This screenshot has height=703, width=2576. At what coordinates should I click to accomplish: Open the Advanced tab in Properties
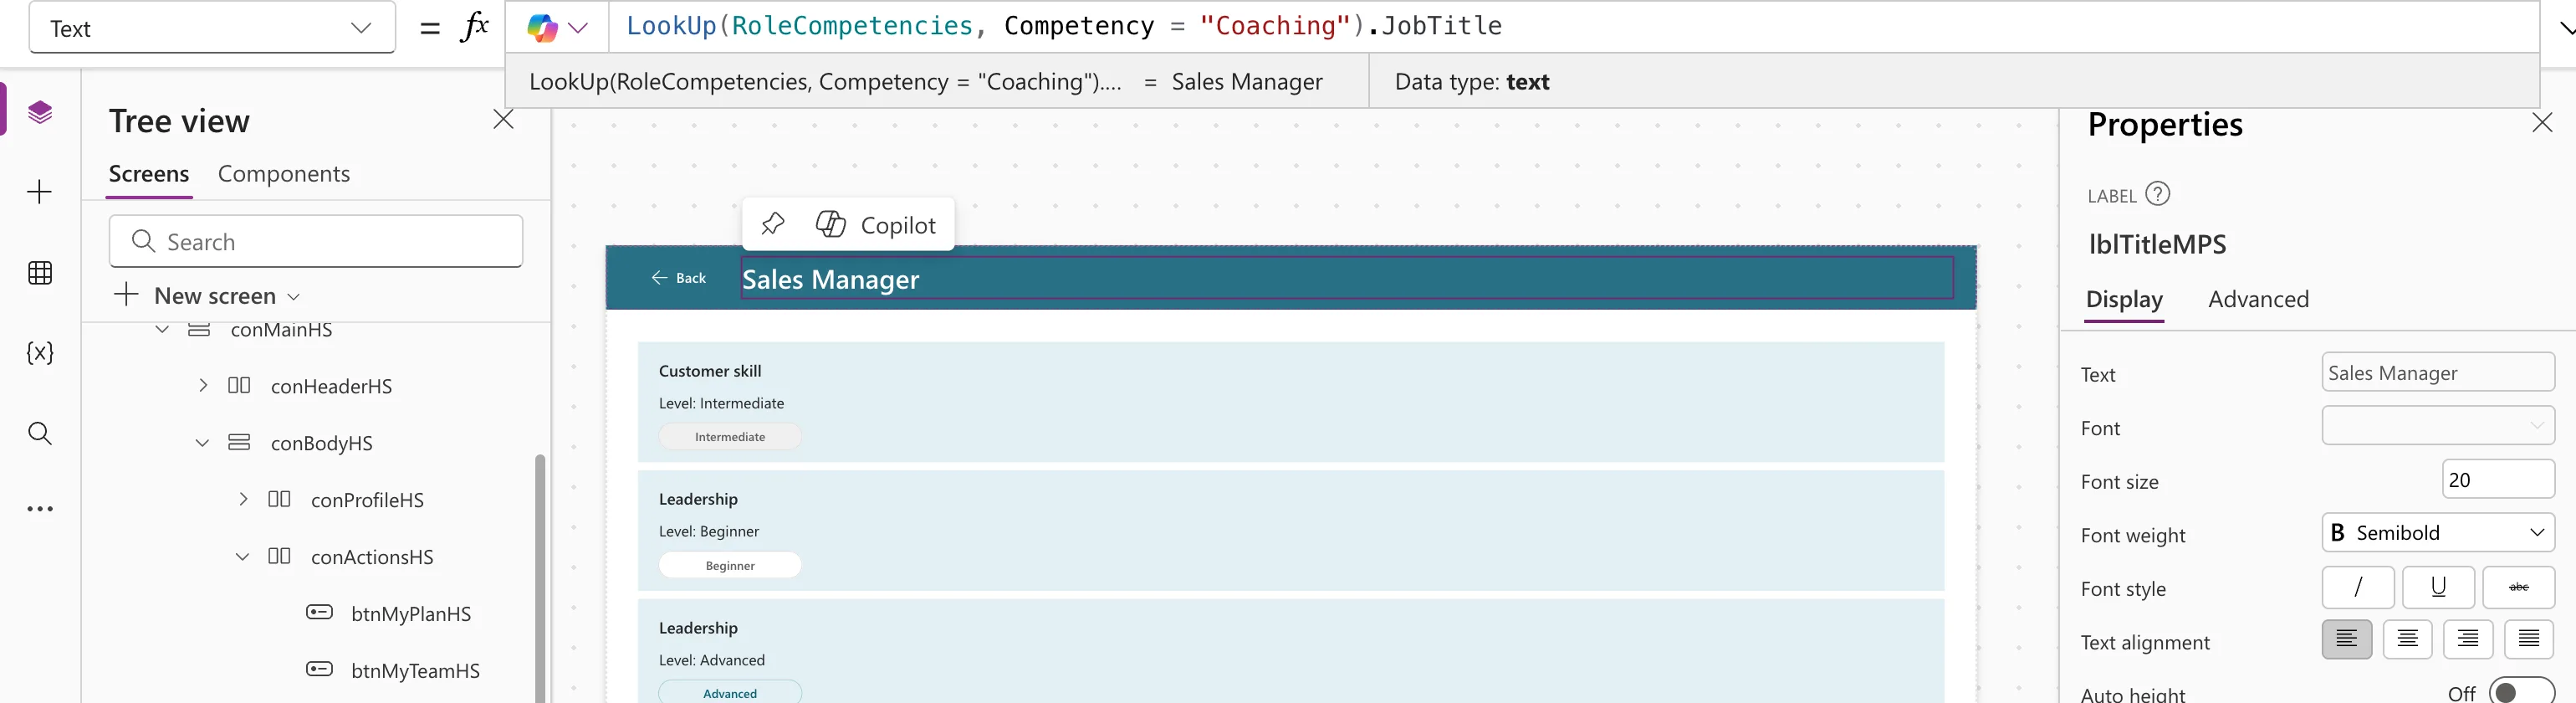(2258, 300)
